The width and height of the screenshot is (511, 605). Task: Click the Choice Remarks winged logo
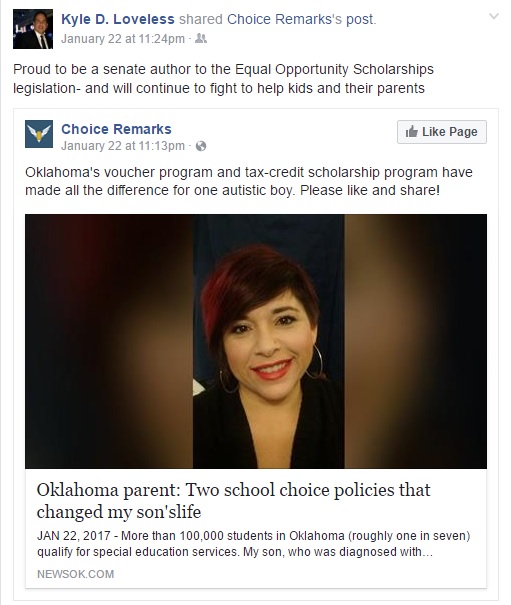[x=39, y=134]
